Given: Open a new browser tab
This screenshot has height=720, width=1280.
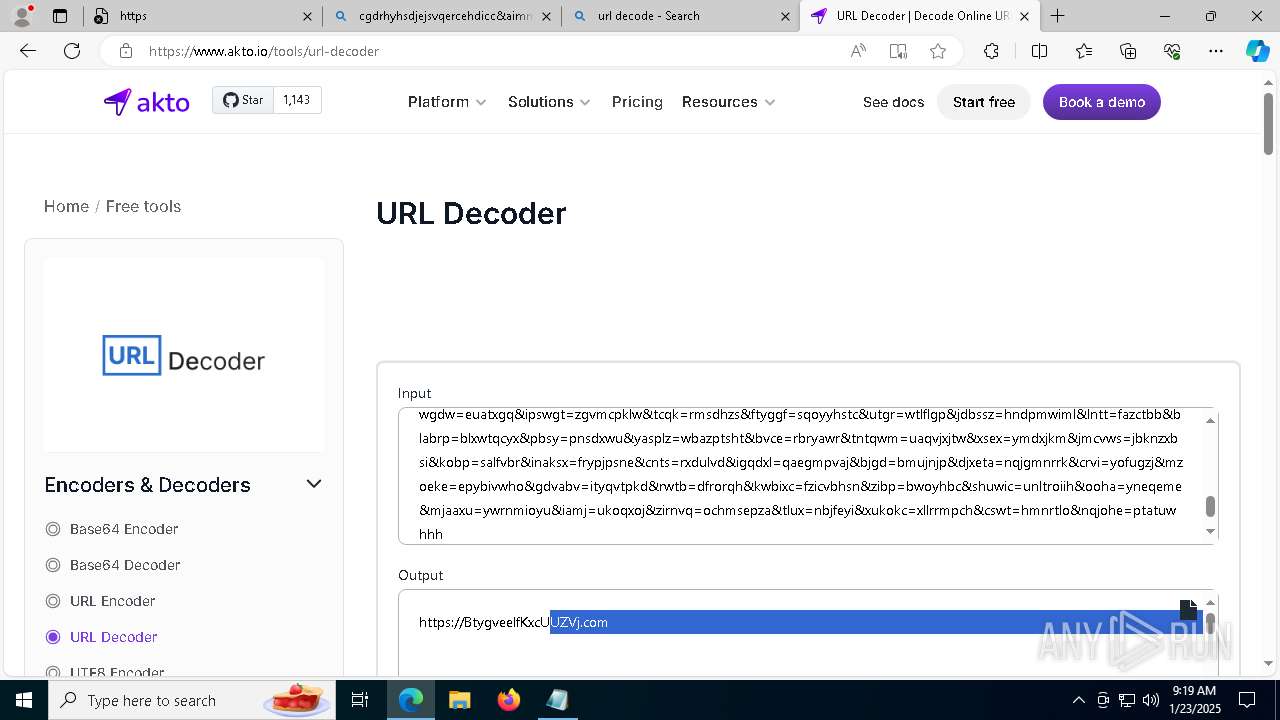Looking at the screenshot, I should pos(1058,16).
